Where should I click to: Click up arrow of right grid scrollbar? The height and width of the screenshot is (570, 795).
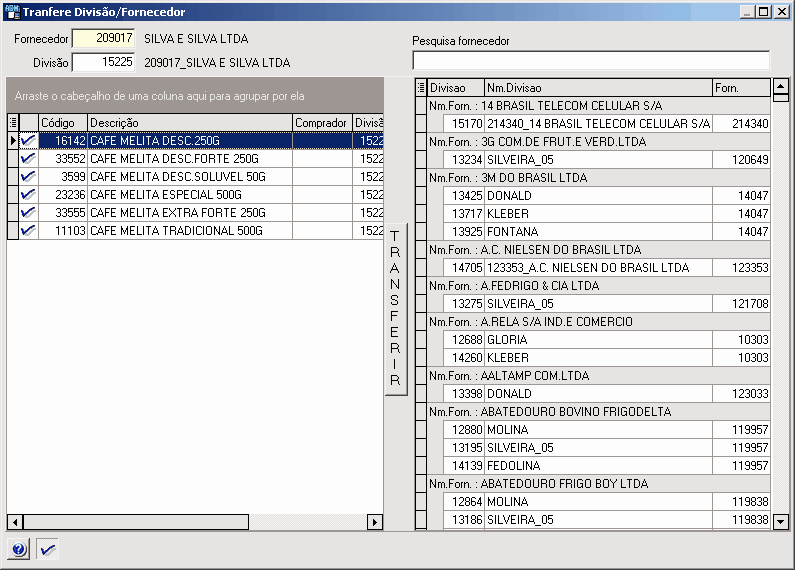coord(781,86)
